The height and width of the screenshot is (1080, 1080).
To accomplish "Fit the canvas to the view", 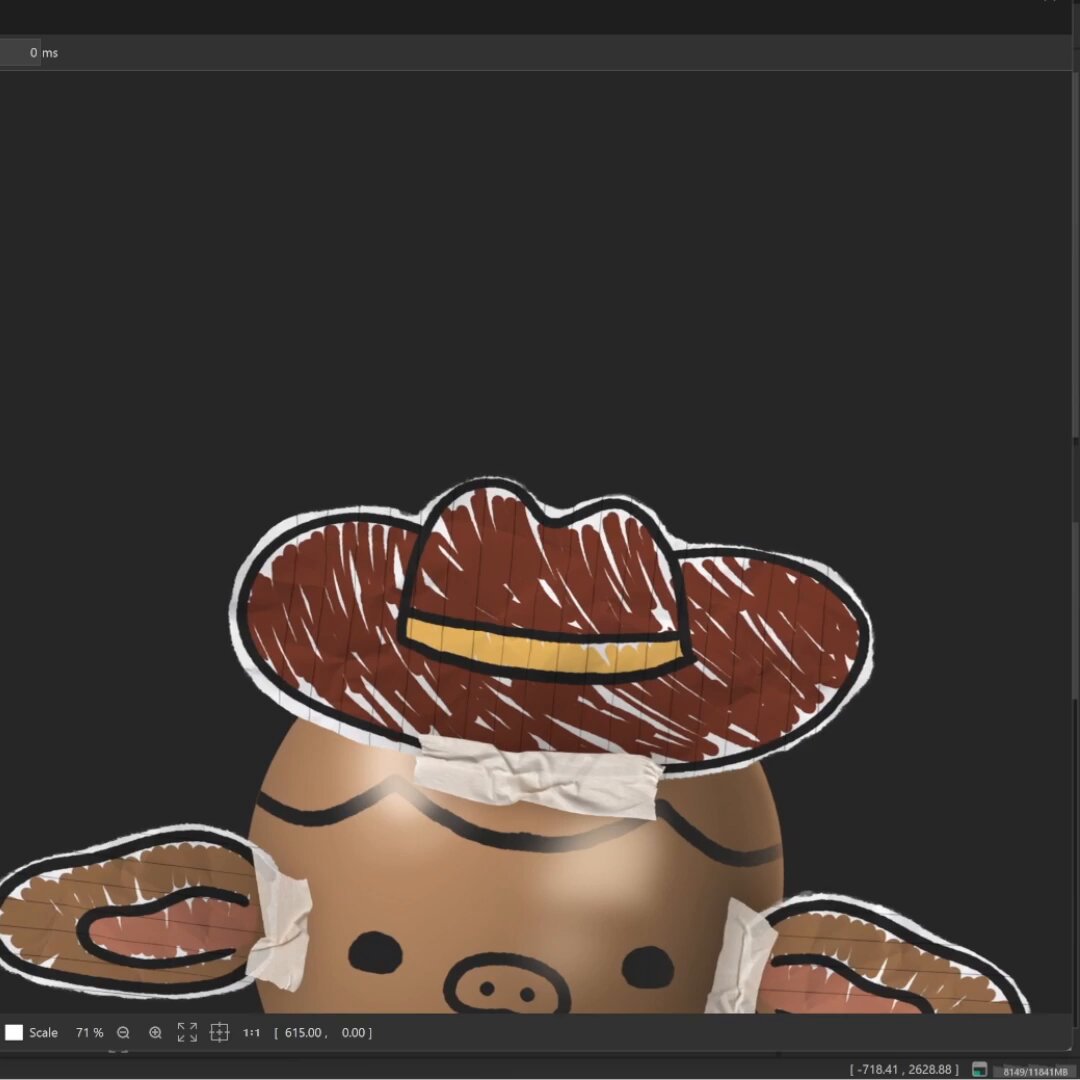I will [x=187, y=1032].
